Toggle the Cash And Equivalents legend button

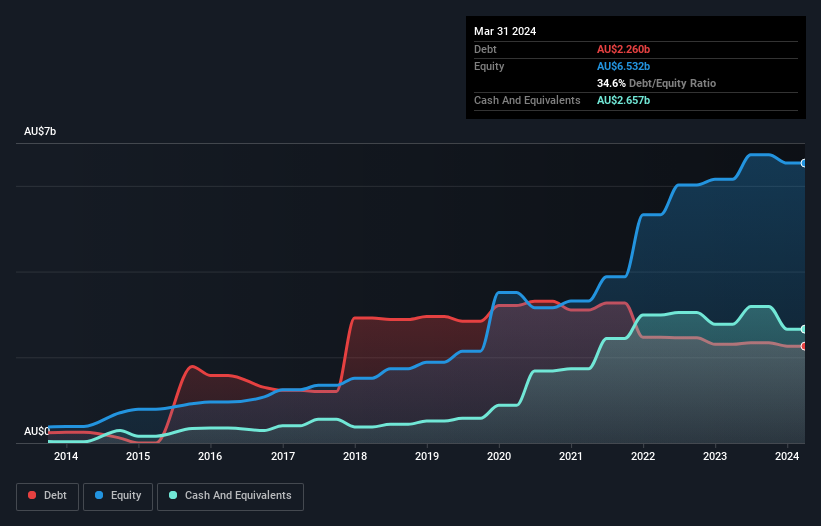(x=230, y=496)
